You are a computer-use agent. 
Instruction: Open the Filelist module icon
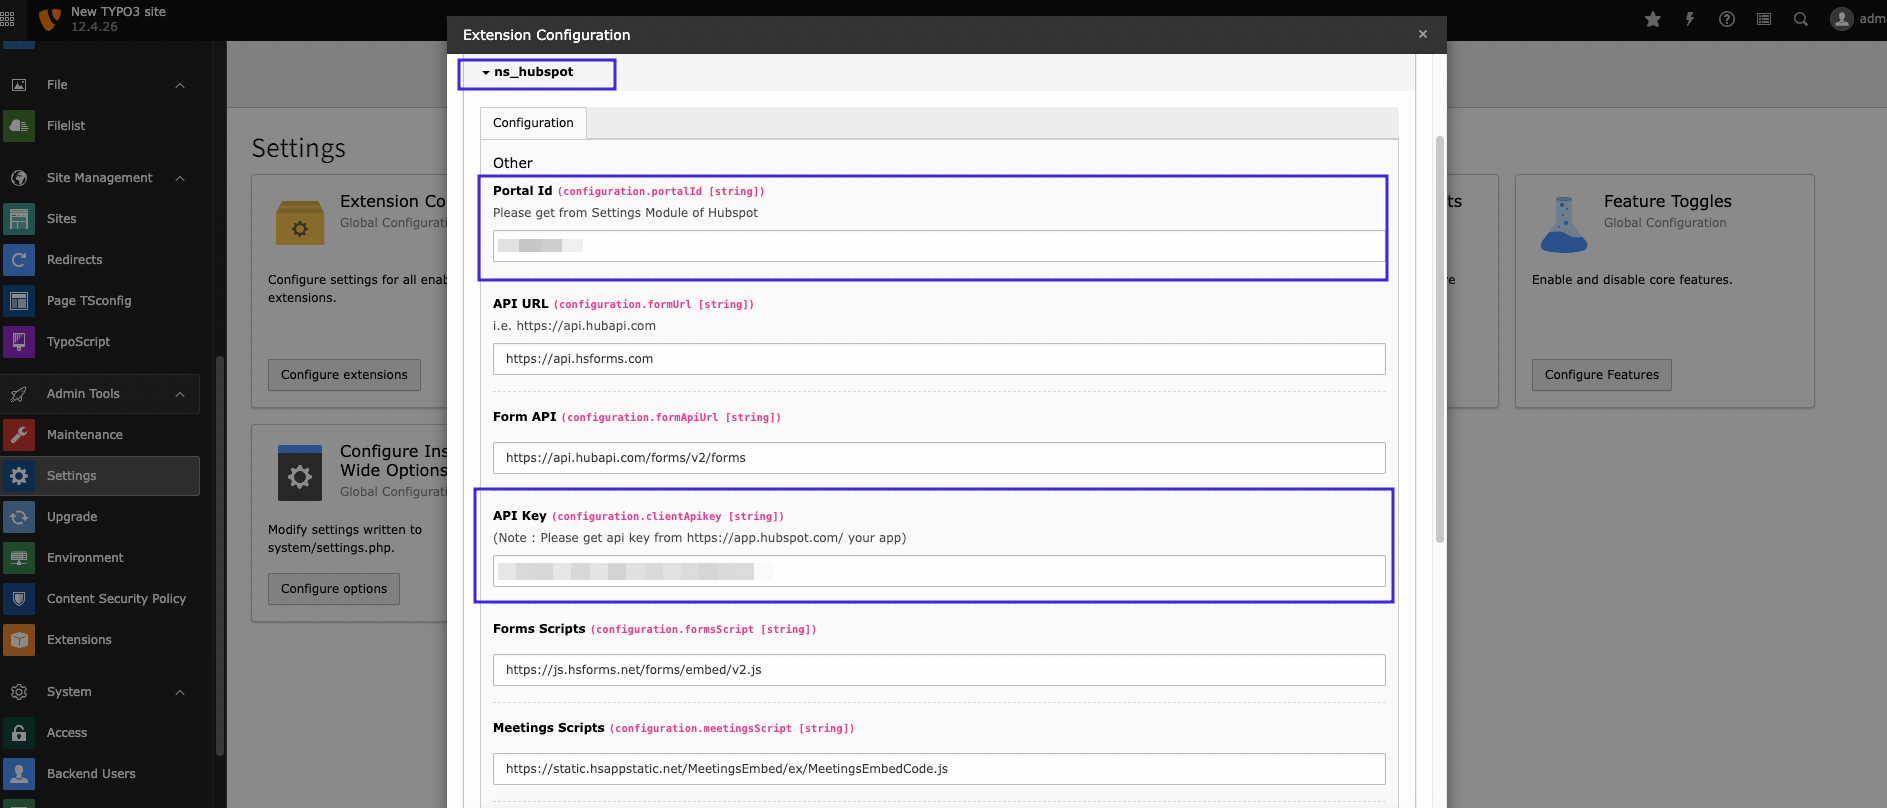click(19, 126)
